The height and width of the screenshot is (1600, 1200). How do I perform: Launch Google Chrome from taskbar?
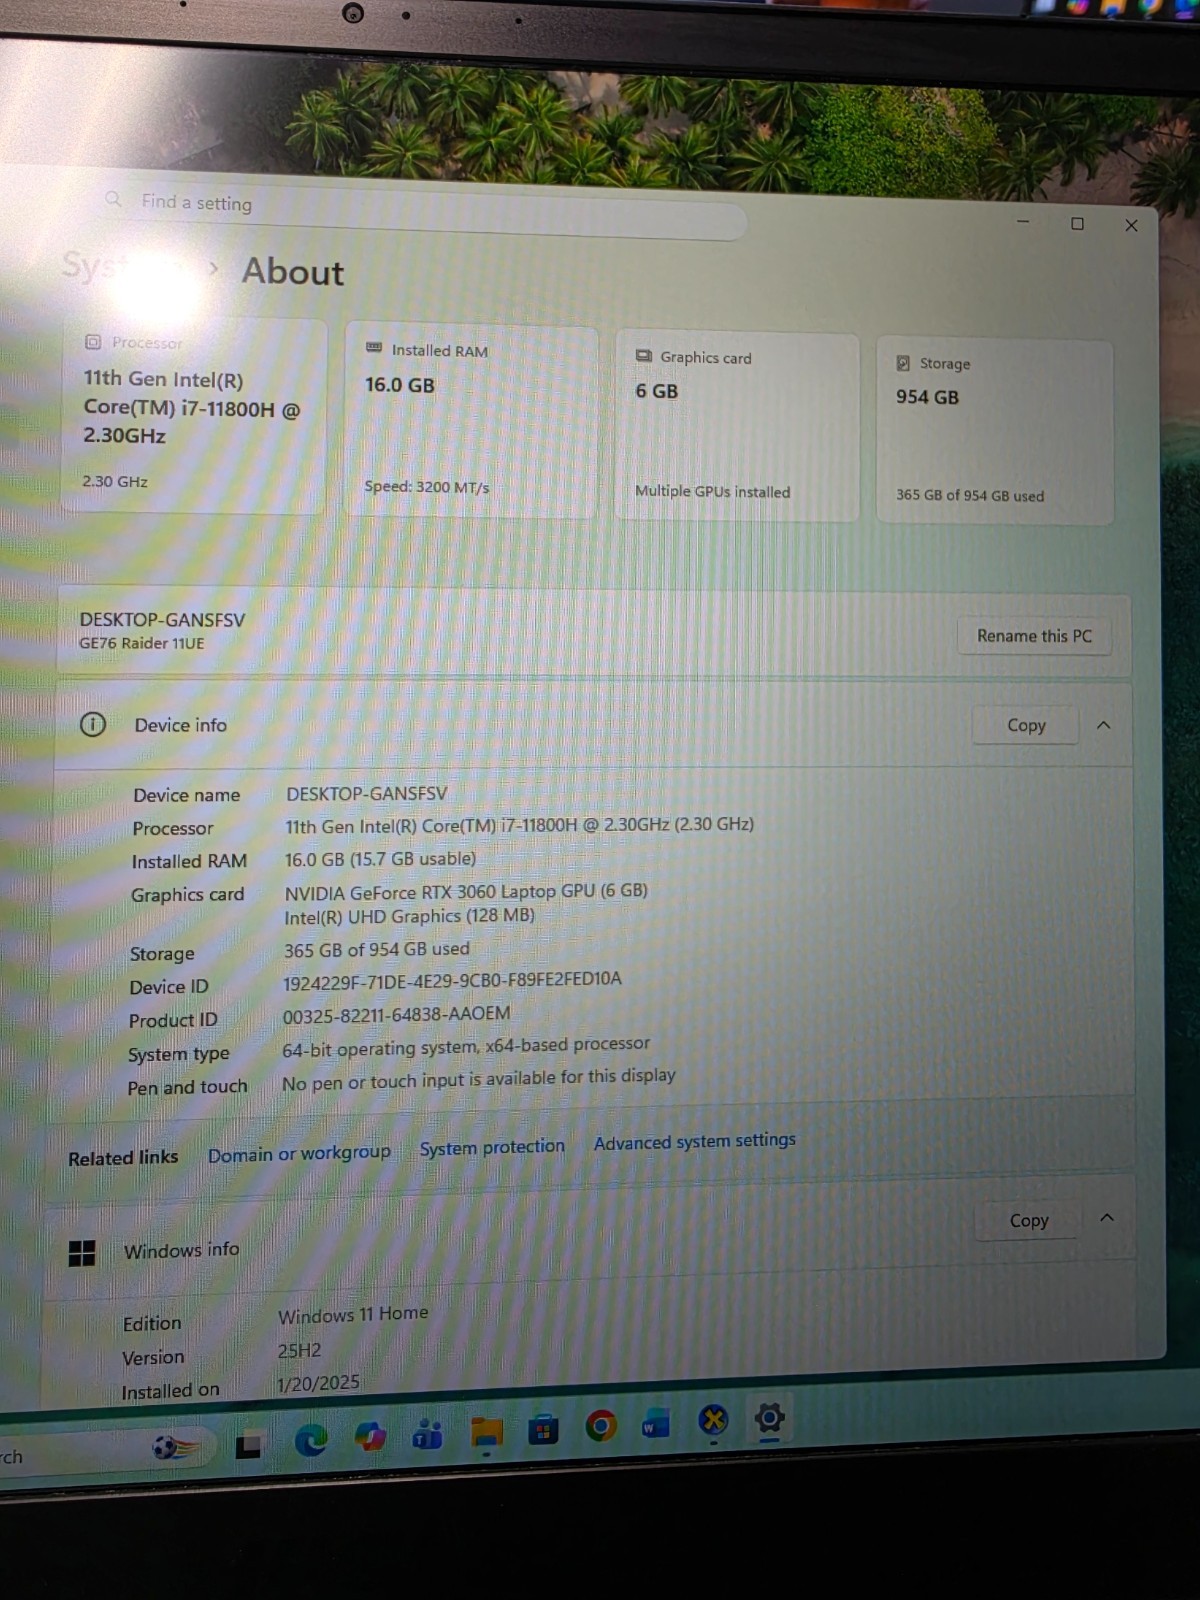(x=601, y=1426)
